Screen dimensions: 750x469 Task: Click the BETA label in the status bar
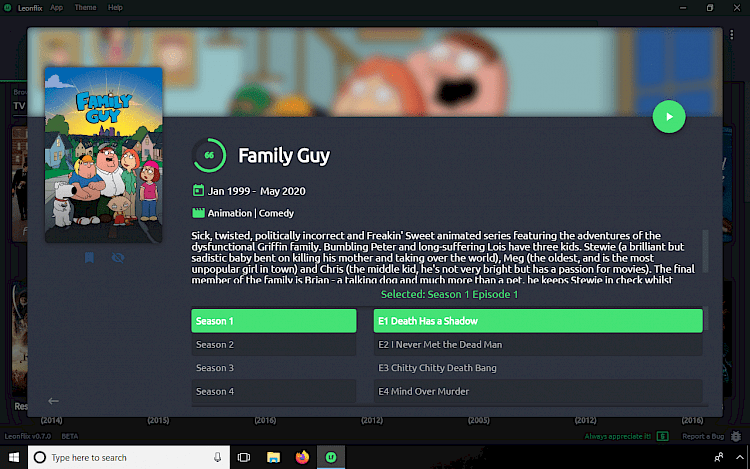tap(70, 436)
